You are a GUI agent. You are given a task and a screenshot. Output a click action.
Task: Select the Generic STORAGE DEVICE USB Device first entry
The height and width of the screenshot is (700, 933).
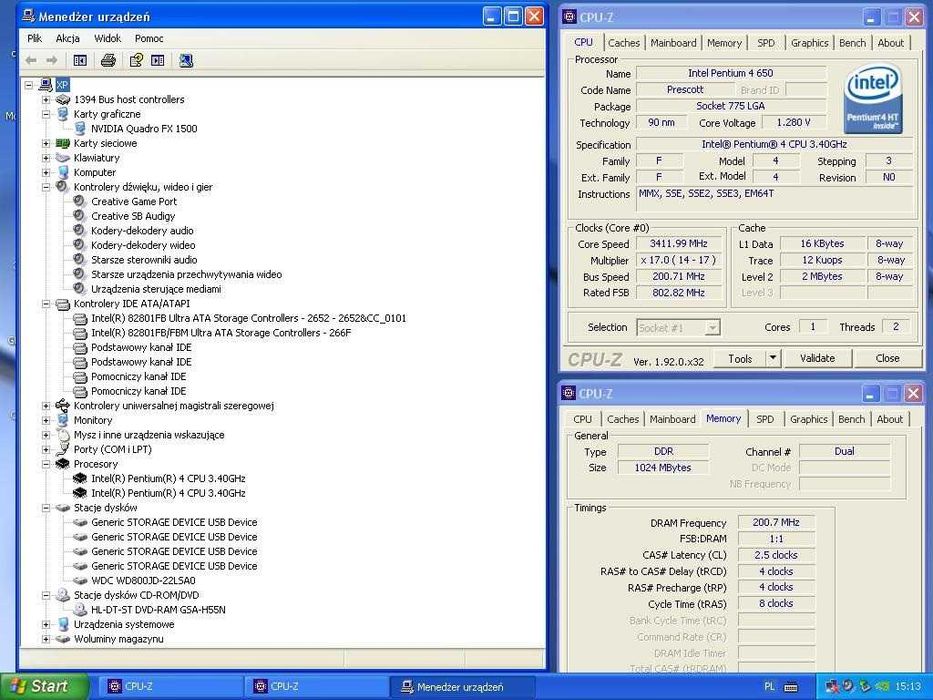tap(174, 523)
